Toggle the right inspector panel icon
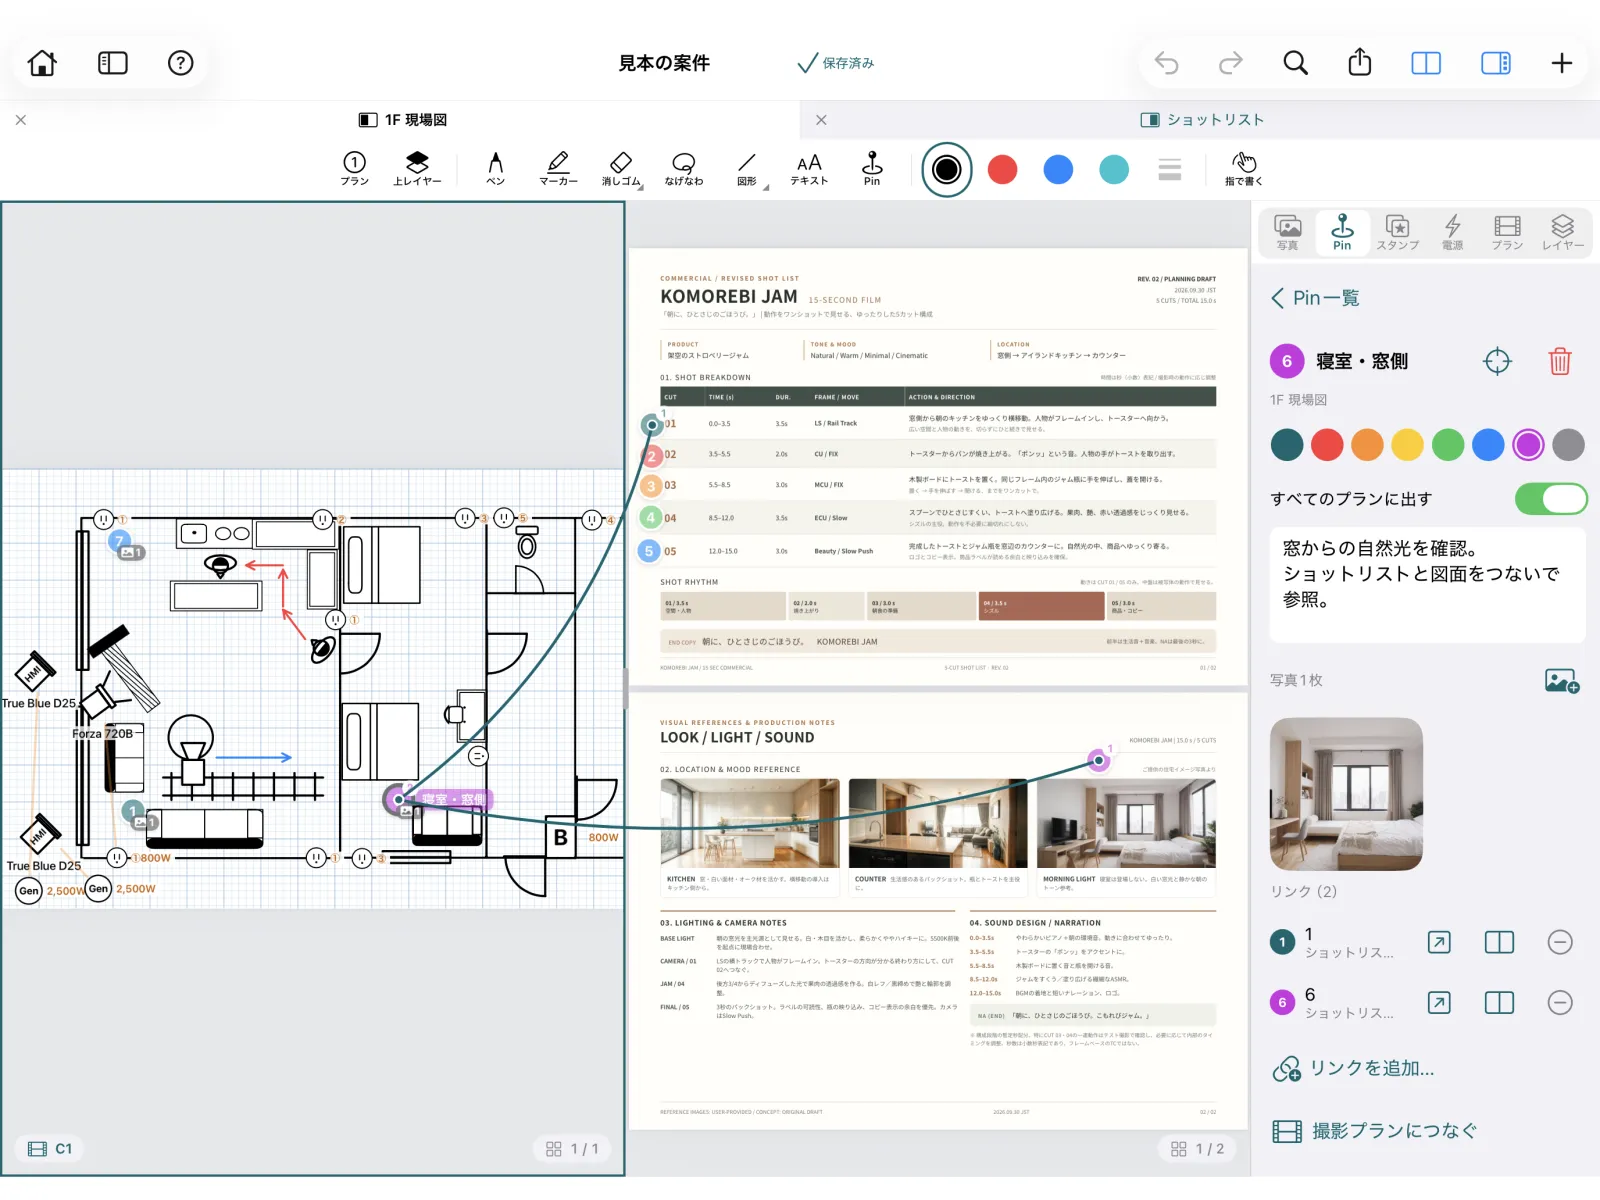This screenshot has height=1200, width=1600. point(1496,63)
